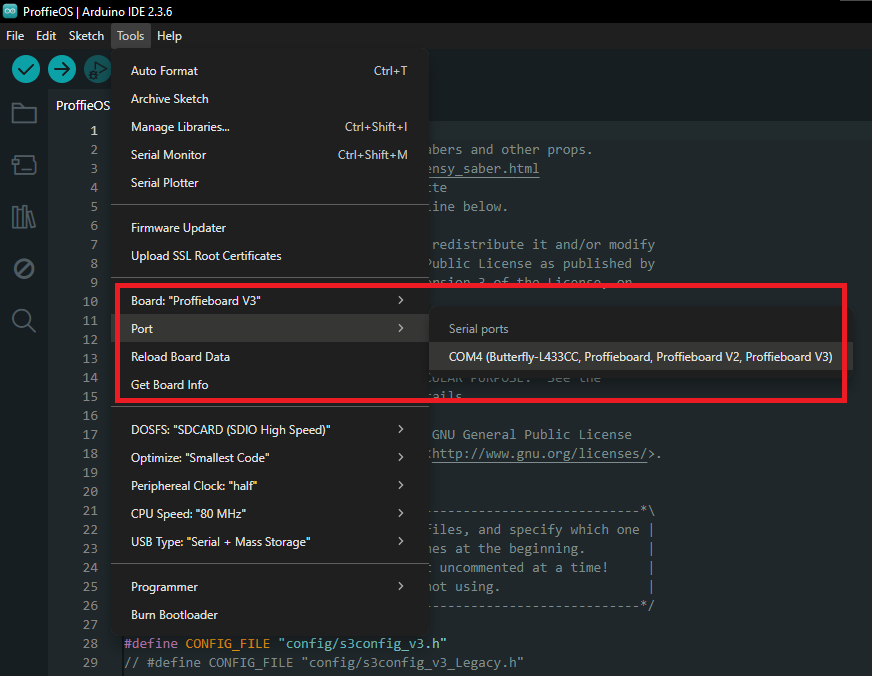
Task: Click the #define CONFIG_FILE s3config_v3.h line
Action: tap(285, 643)
